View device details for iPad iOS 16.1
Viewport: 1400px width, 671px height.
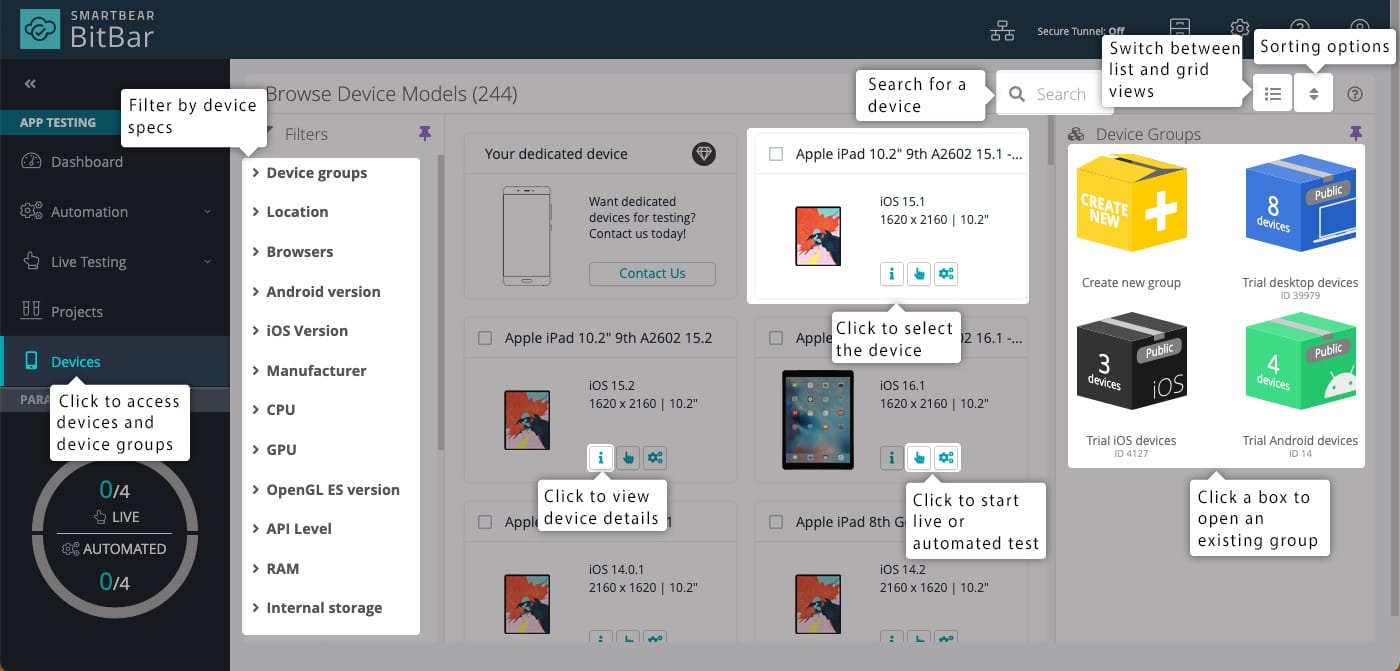click(891, 457)
